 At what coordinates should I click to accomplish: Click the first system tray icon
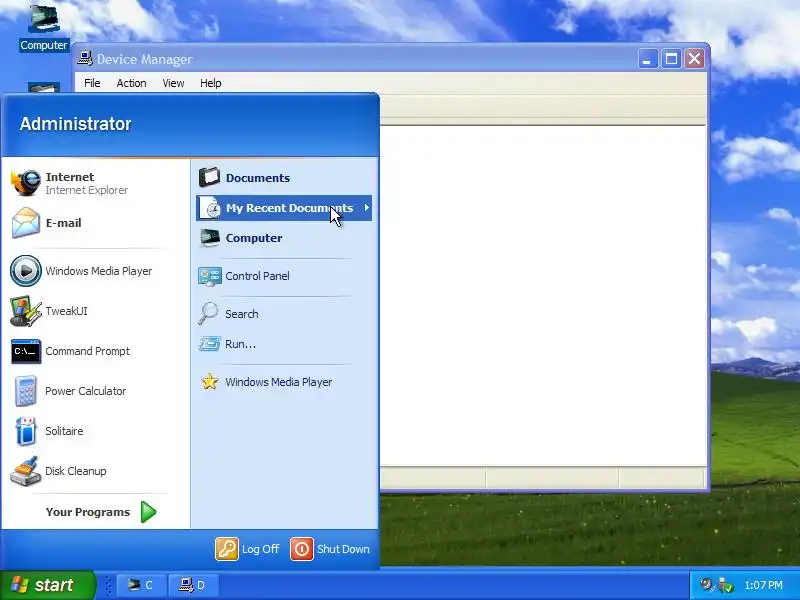(x=706, y=584)
